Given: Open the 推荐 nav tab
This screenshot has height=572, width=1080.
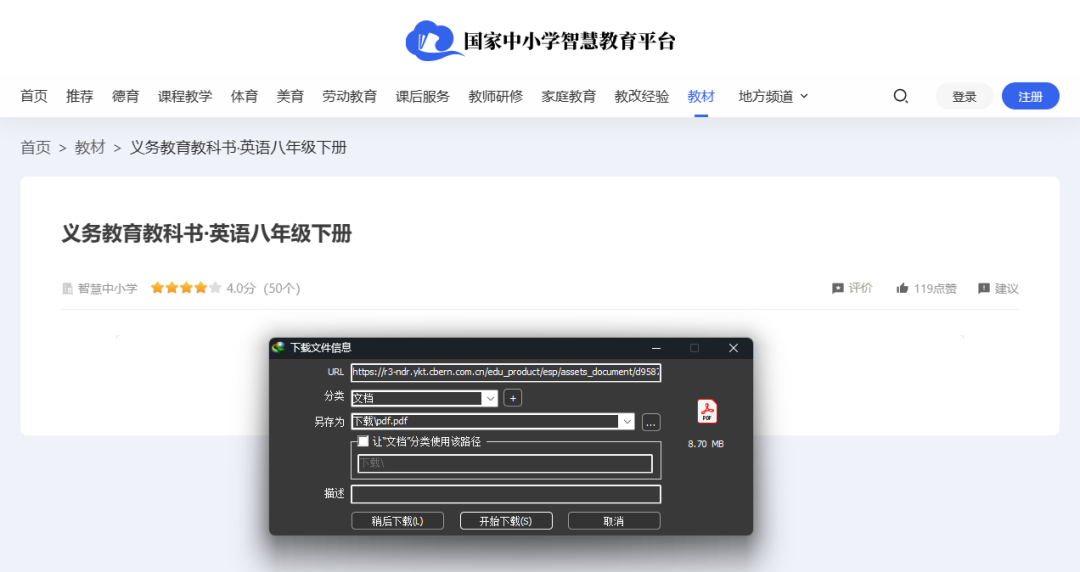Looking at the screenshot, I should click(79, 96).
